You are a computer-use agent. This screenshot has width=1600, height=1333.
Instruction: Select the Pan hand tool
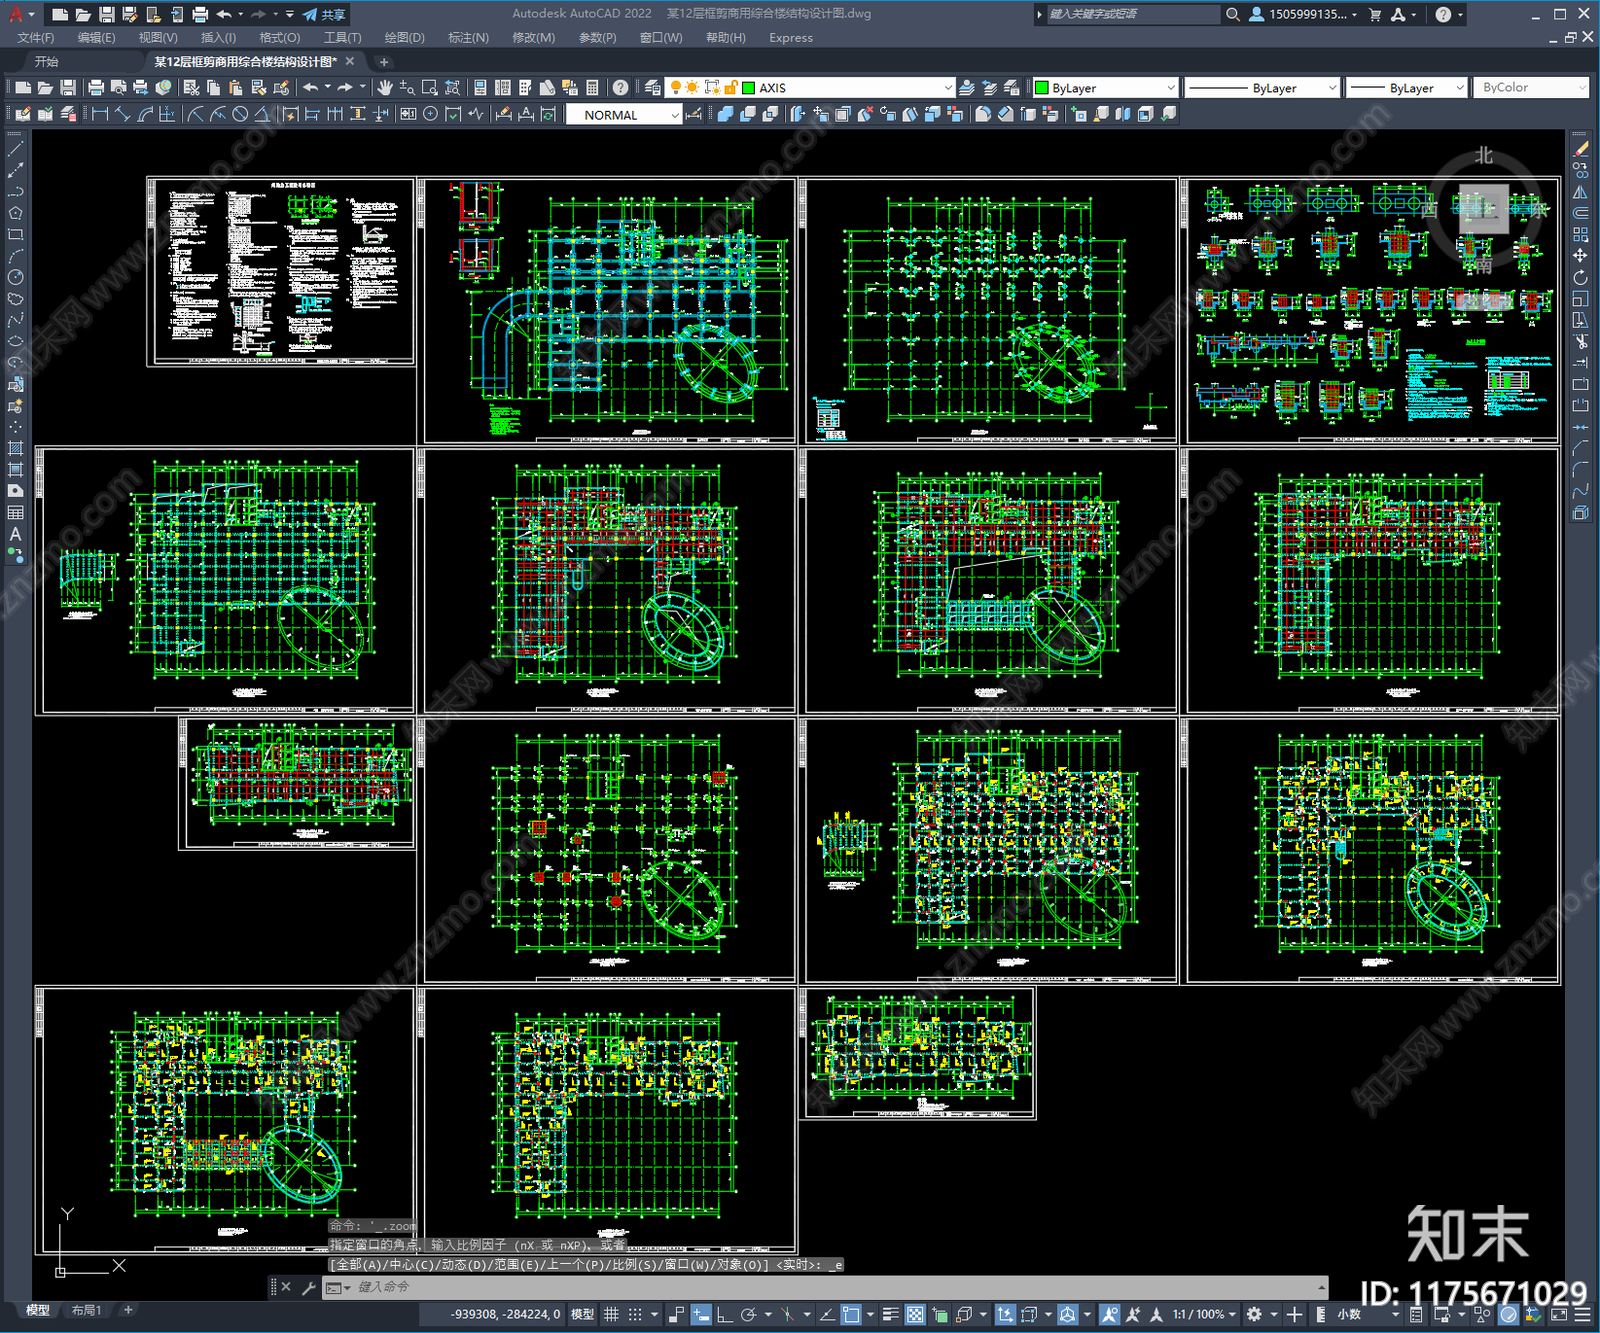(x=385, y=88)
